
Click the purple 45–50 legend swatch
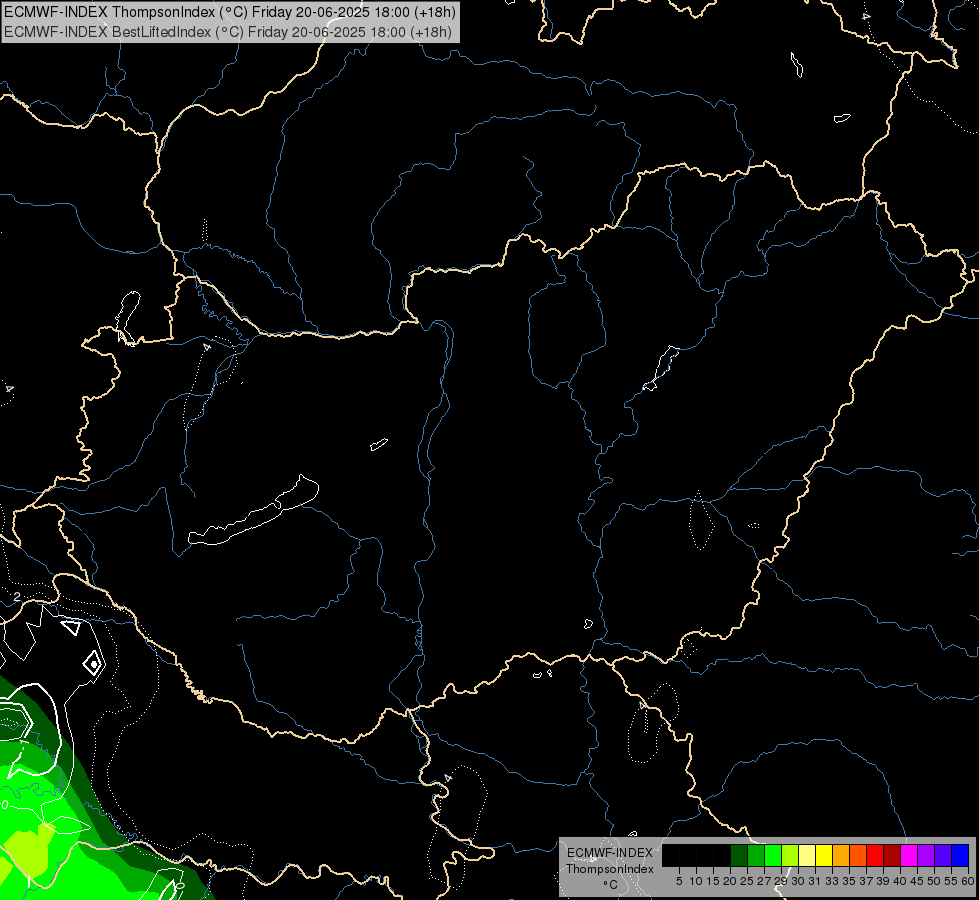[x=926, y=855]
